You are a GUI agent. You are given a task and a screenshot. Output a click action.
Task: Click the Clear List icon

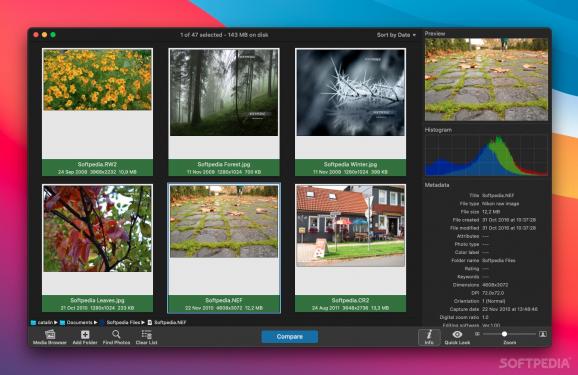point(146,334)
